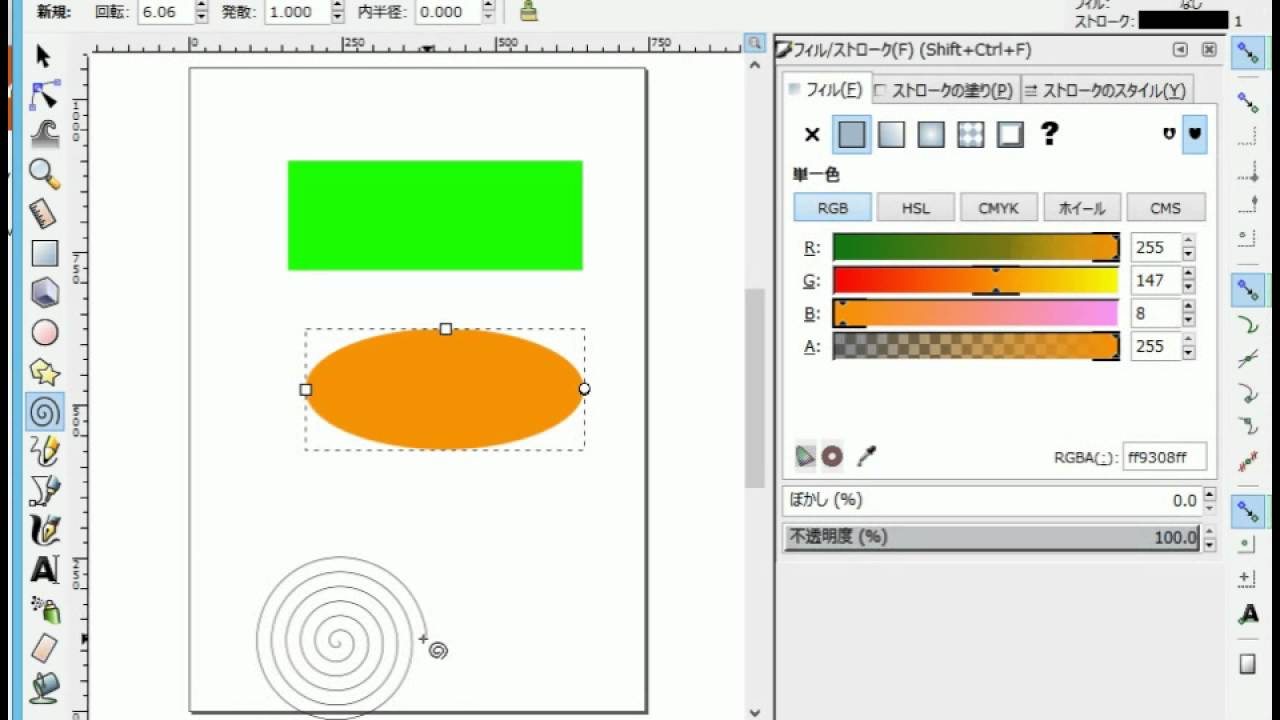The height and width of the screenshot is (720, 1280).
Task: Select the 3D Box tool
Action: (45, 293)
